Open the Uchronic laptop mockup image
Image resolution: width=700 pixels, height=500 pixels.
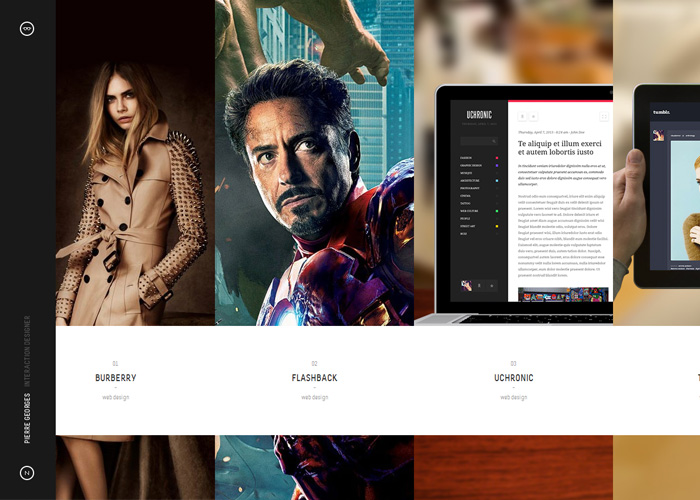[x=513, y=163]
